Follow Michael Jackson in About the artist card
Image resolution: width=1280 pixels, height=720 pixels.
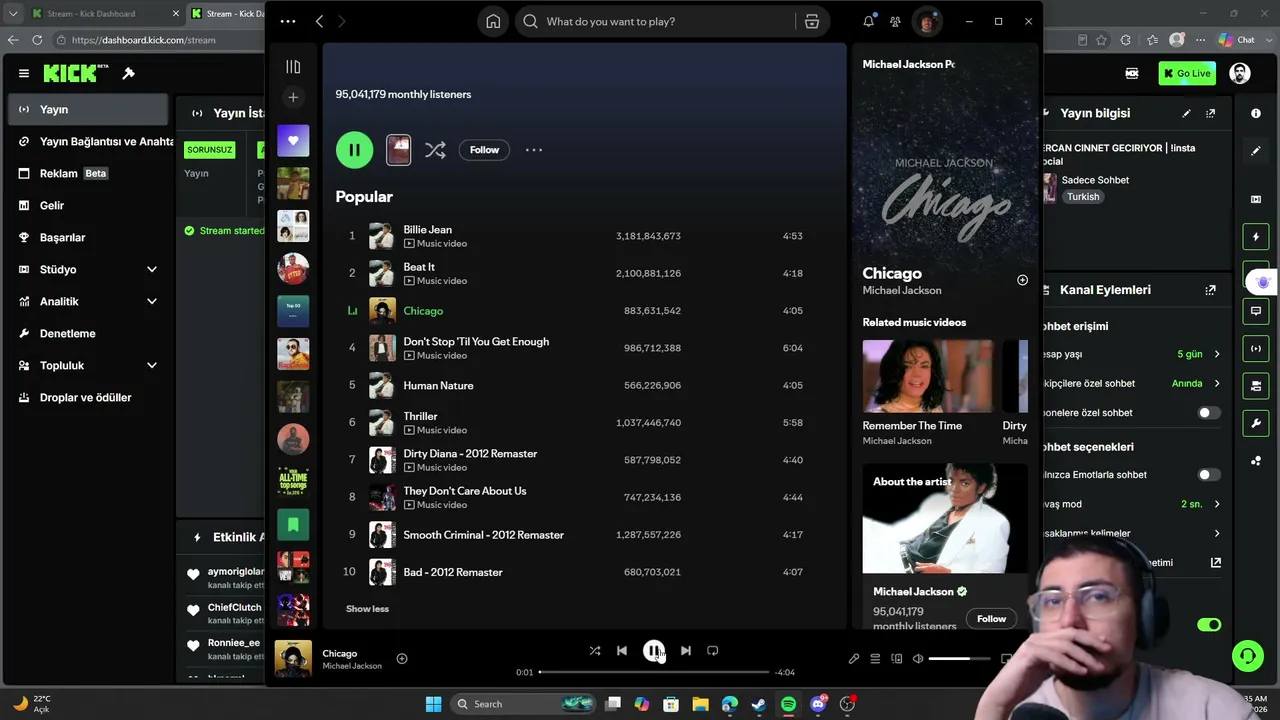(991, 619)
